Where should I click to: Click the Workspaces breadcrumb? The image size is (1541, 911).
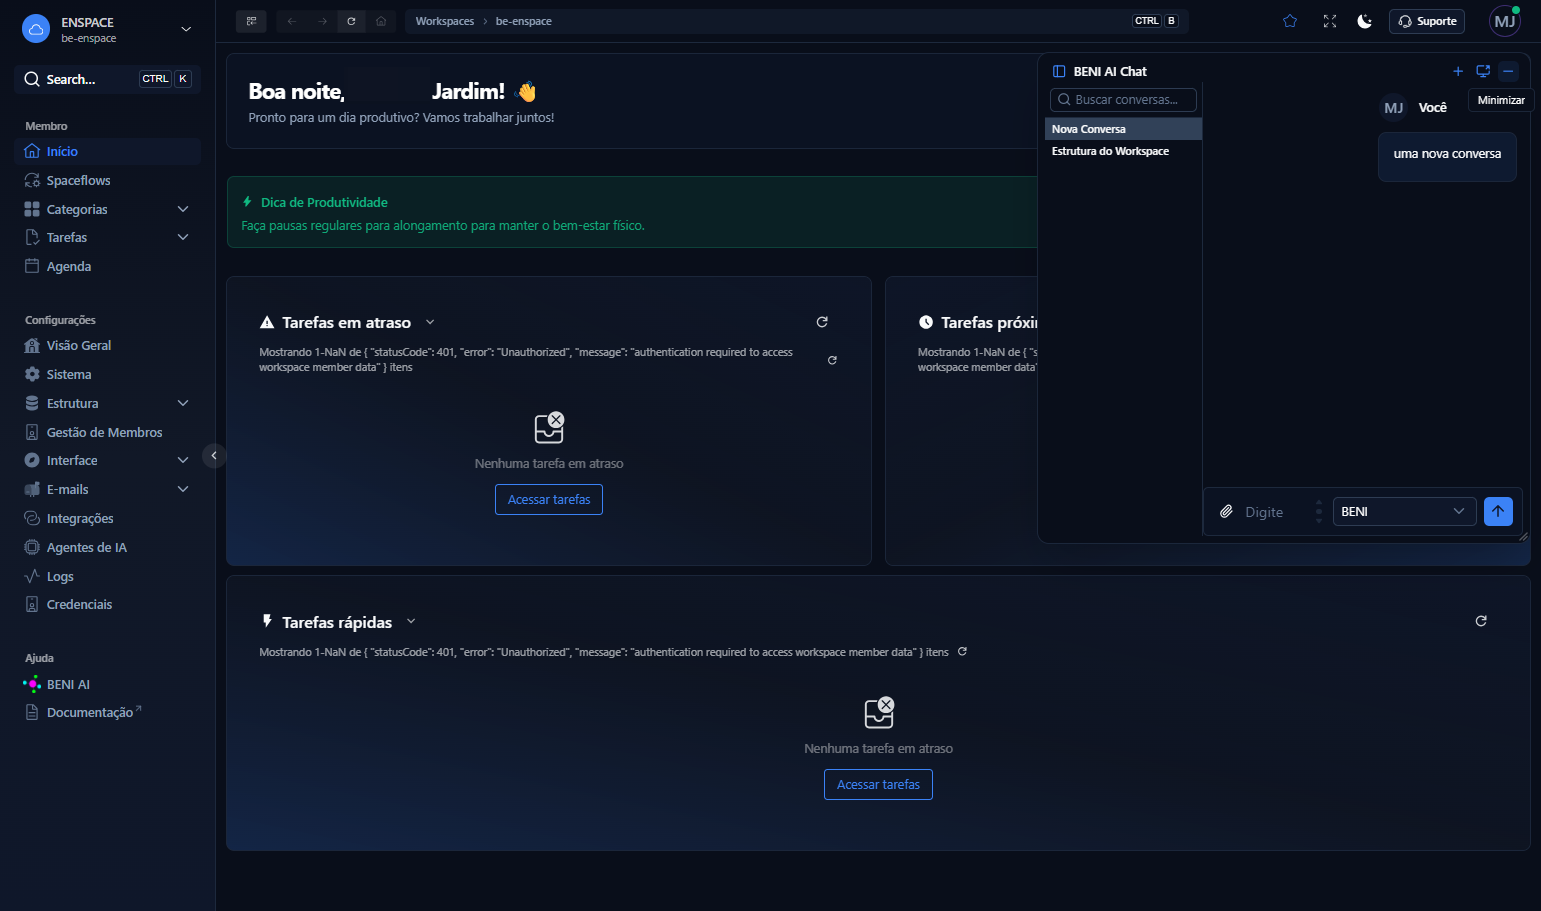[445, 21]
